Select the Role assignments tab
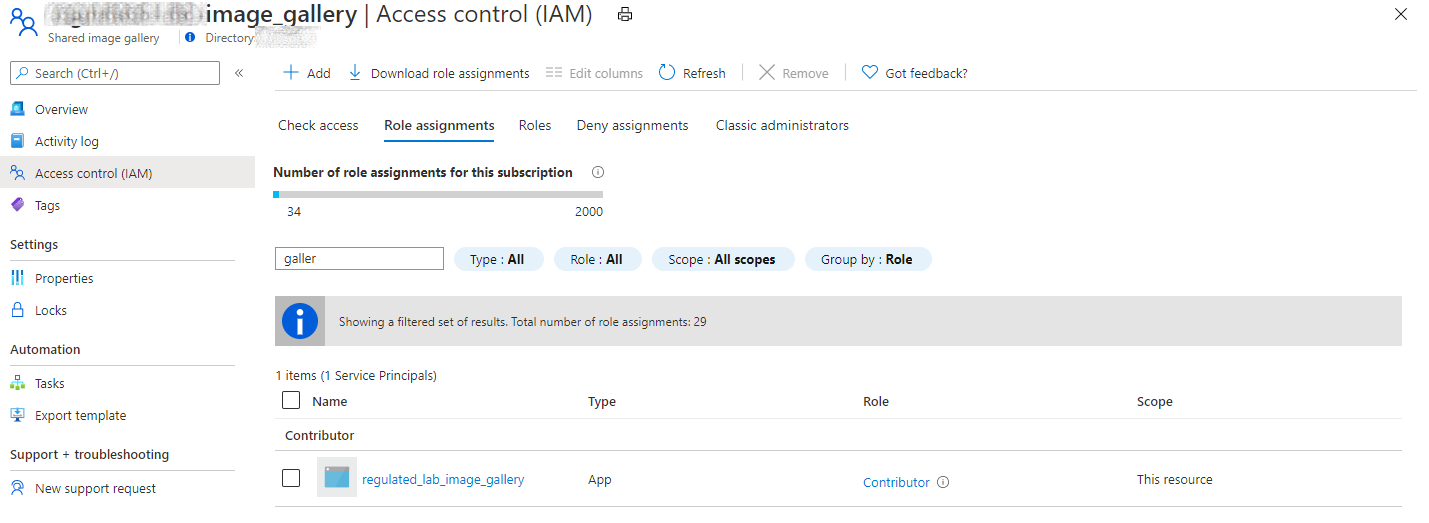Image resolution: width=1429 pixels, height=523 pixels. 439,125
